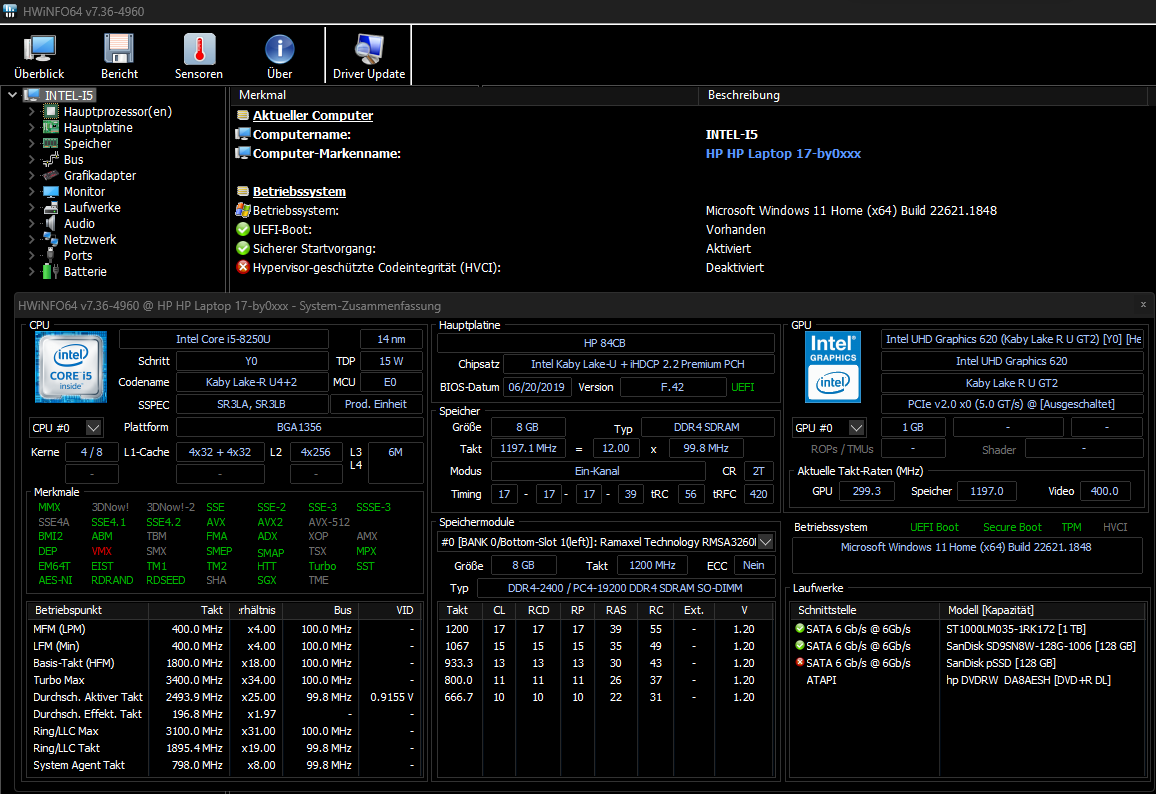Select Grafikadapter in the tree

pos(100,175)
